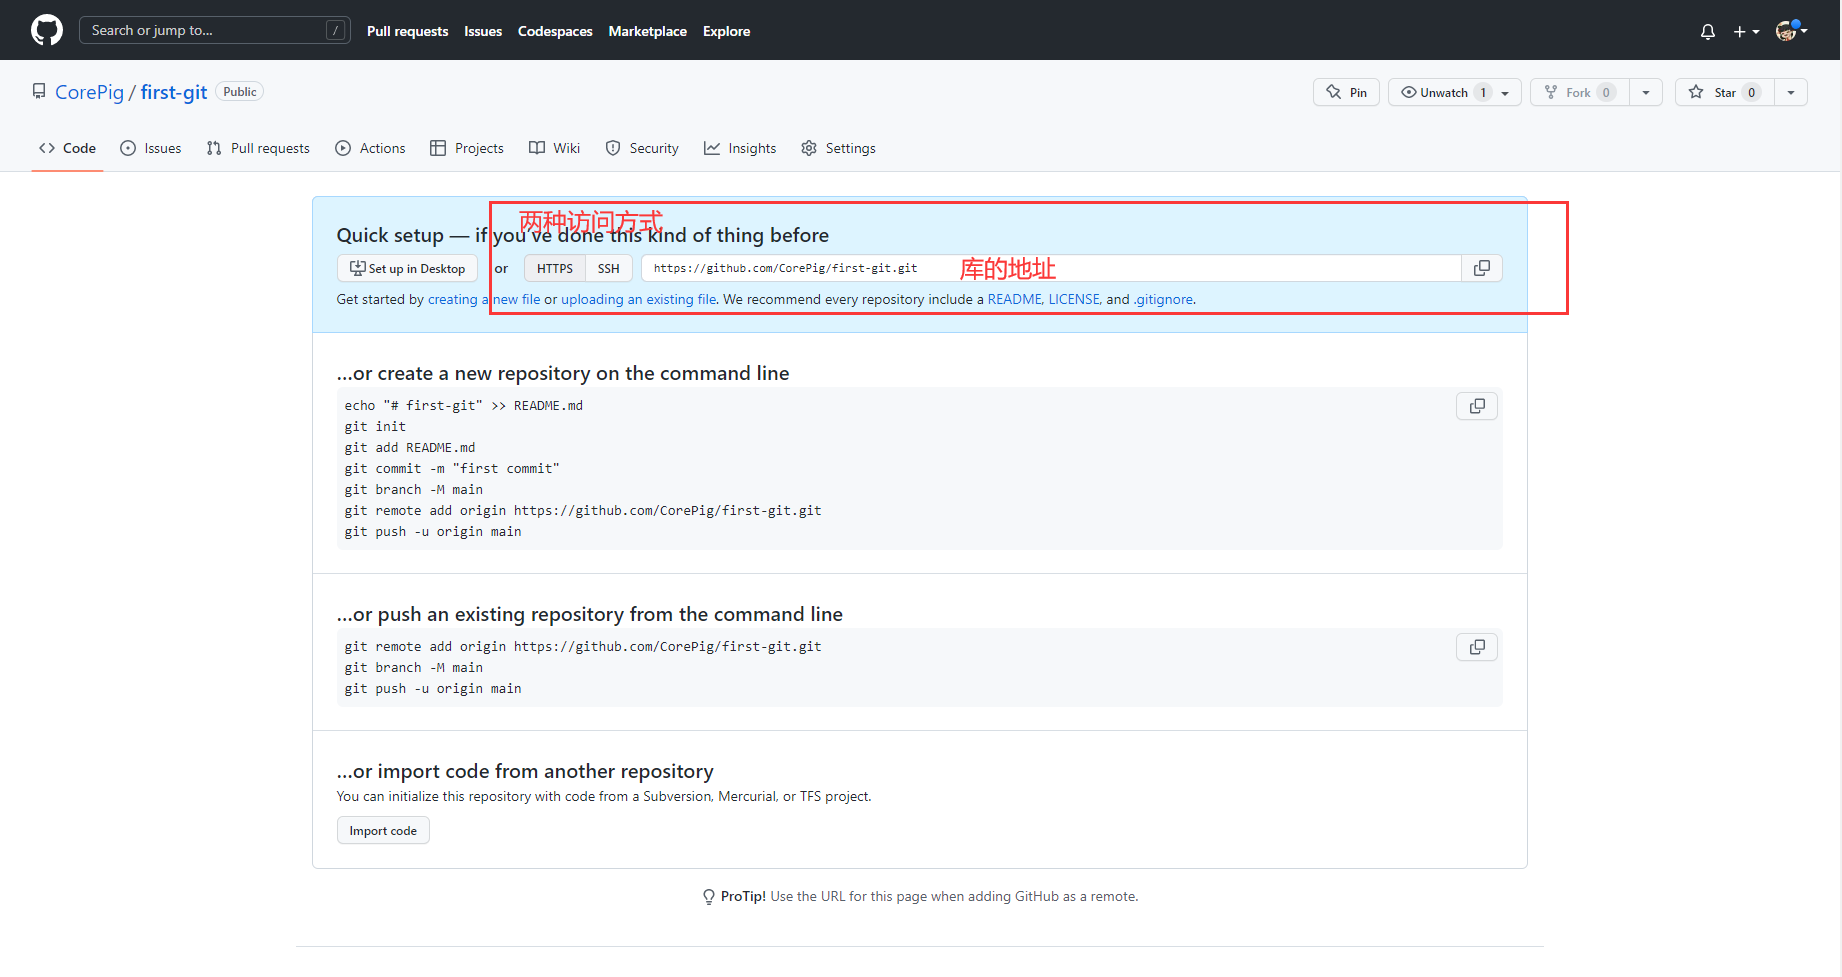Open the notifications bell
Screen dimensions: 1842x977
[x=1707, y=31]
